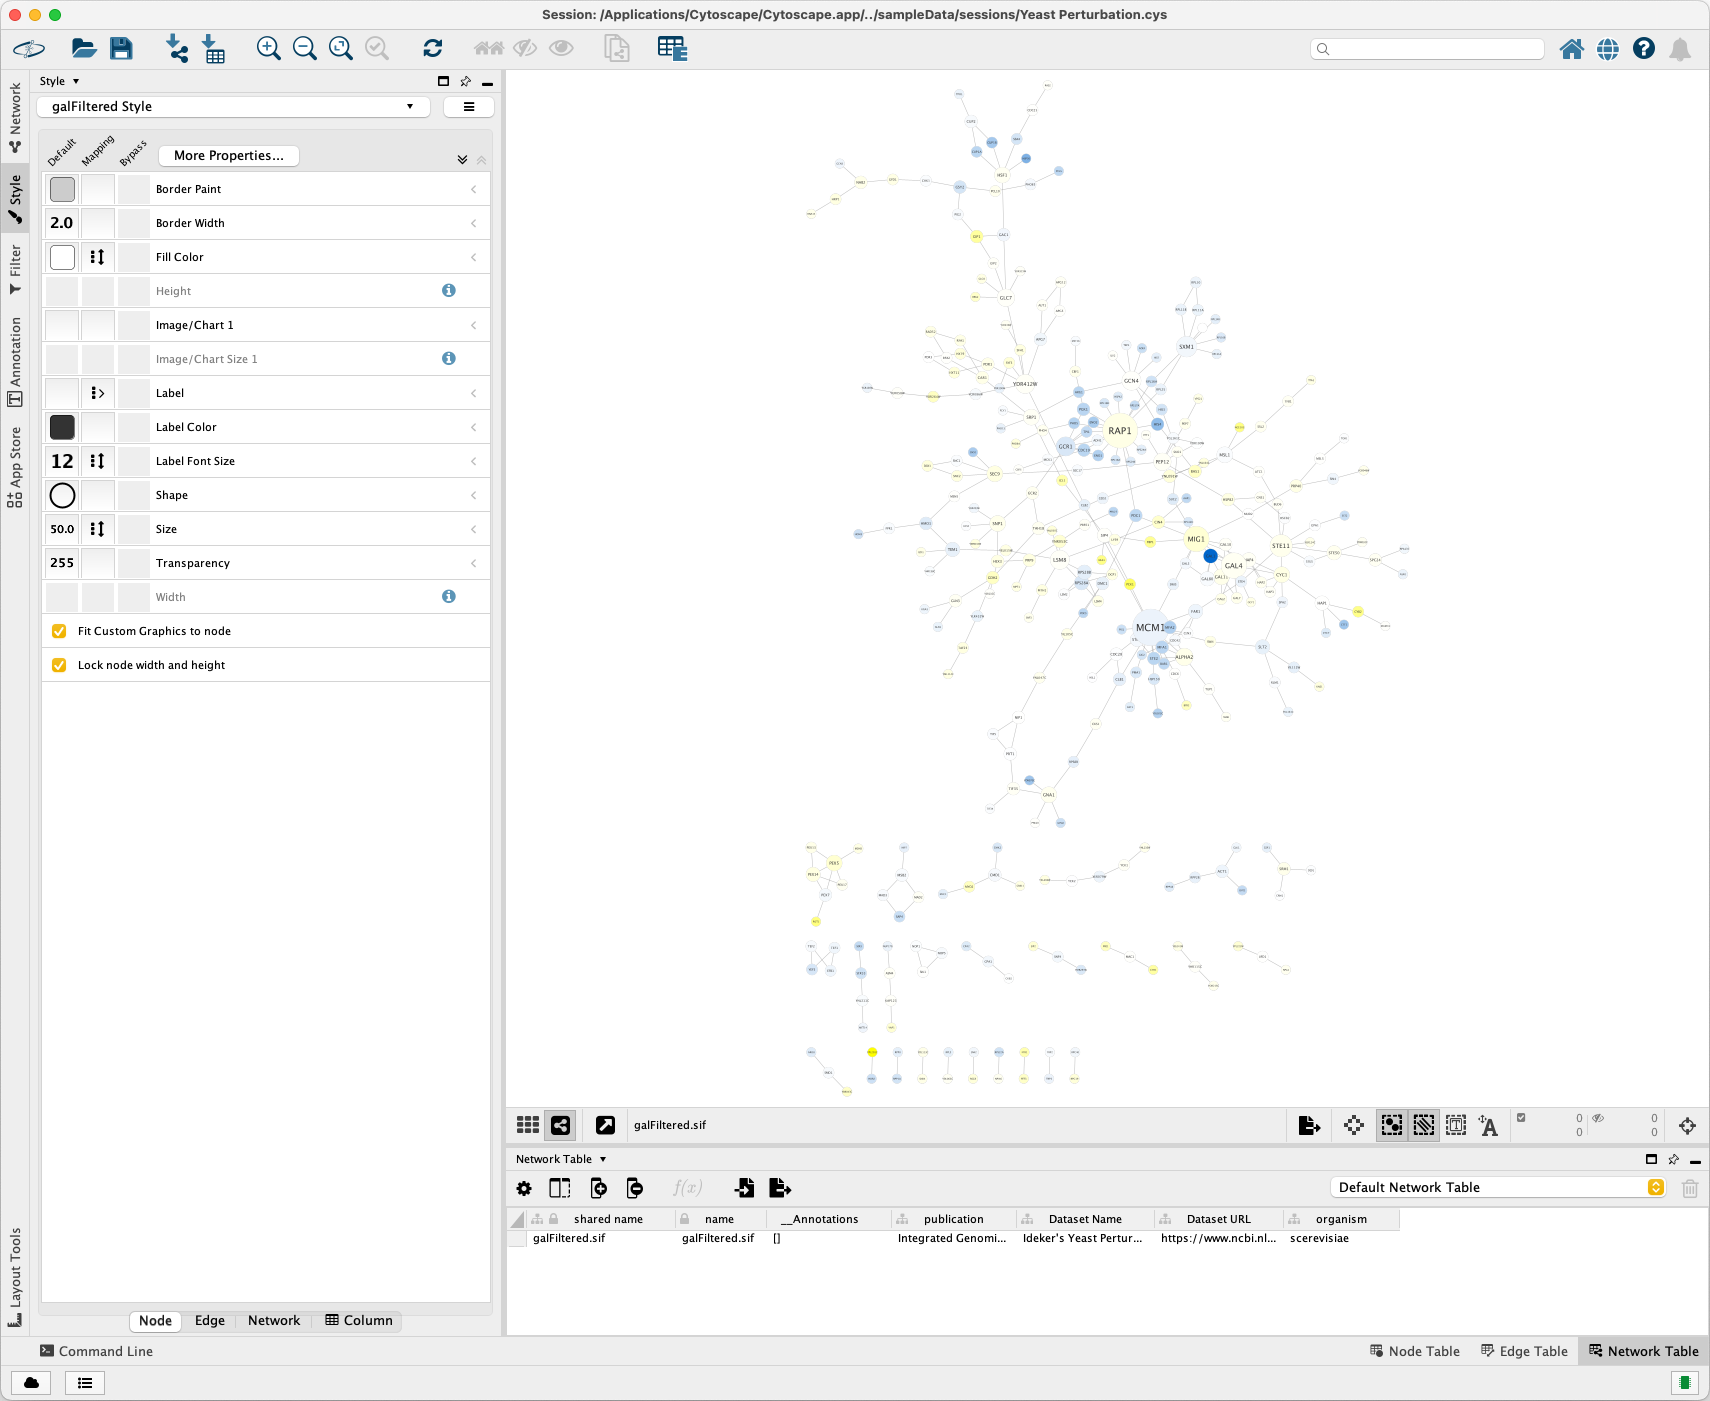Click the Home icon in toolbar
This screenshot has width=1710, height=1401.
(x=1571, y=49)
